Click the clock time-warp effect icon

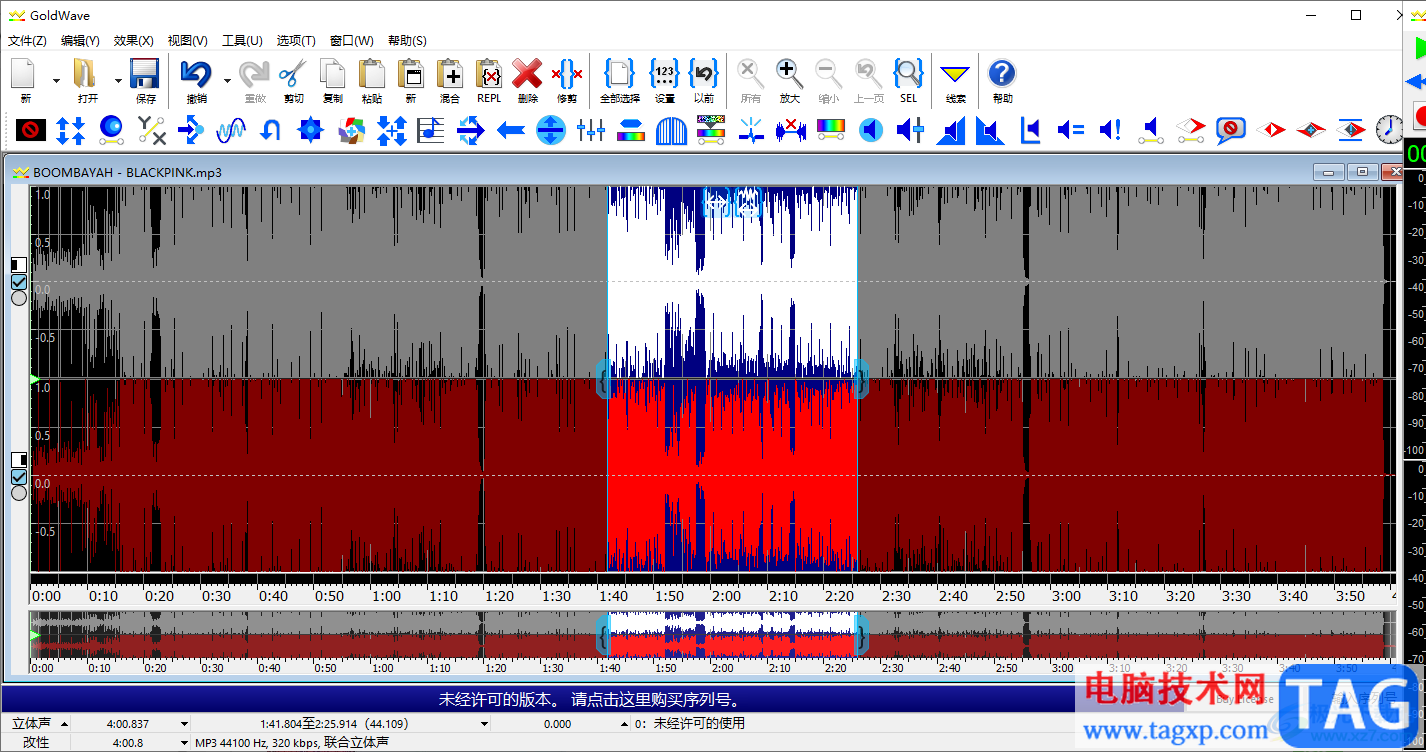point(1389,129)
